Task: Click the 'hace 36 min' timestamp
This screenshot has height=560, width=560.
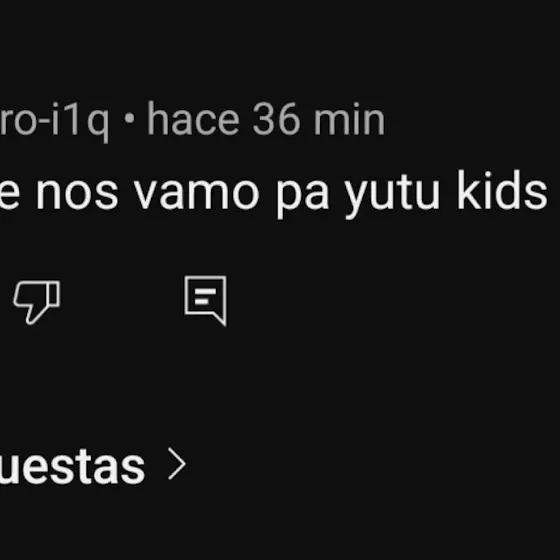Action: pyautogui.click(x=266, y=119)
